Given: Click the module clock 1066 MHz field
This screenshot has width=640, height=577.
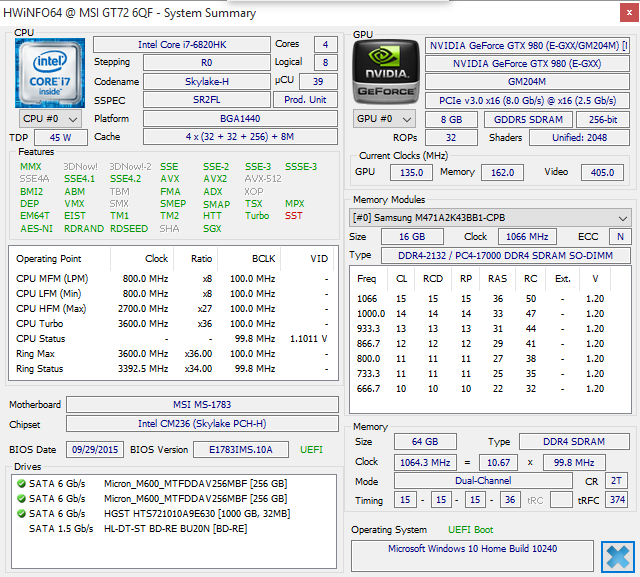Looking at the screenshot, I should (527, 237).
